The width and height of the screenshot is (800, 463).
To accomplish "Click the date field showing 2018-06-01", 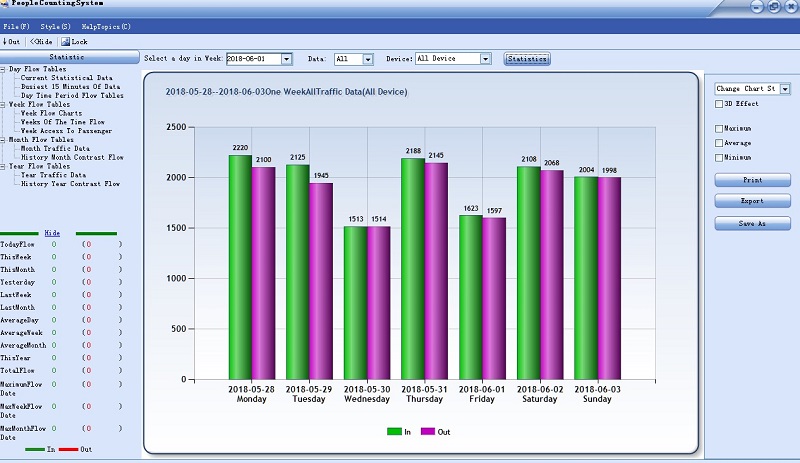I will click(x=254, y=59).
